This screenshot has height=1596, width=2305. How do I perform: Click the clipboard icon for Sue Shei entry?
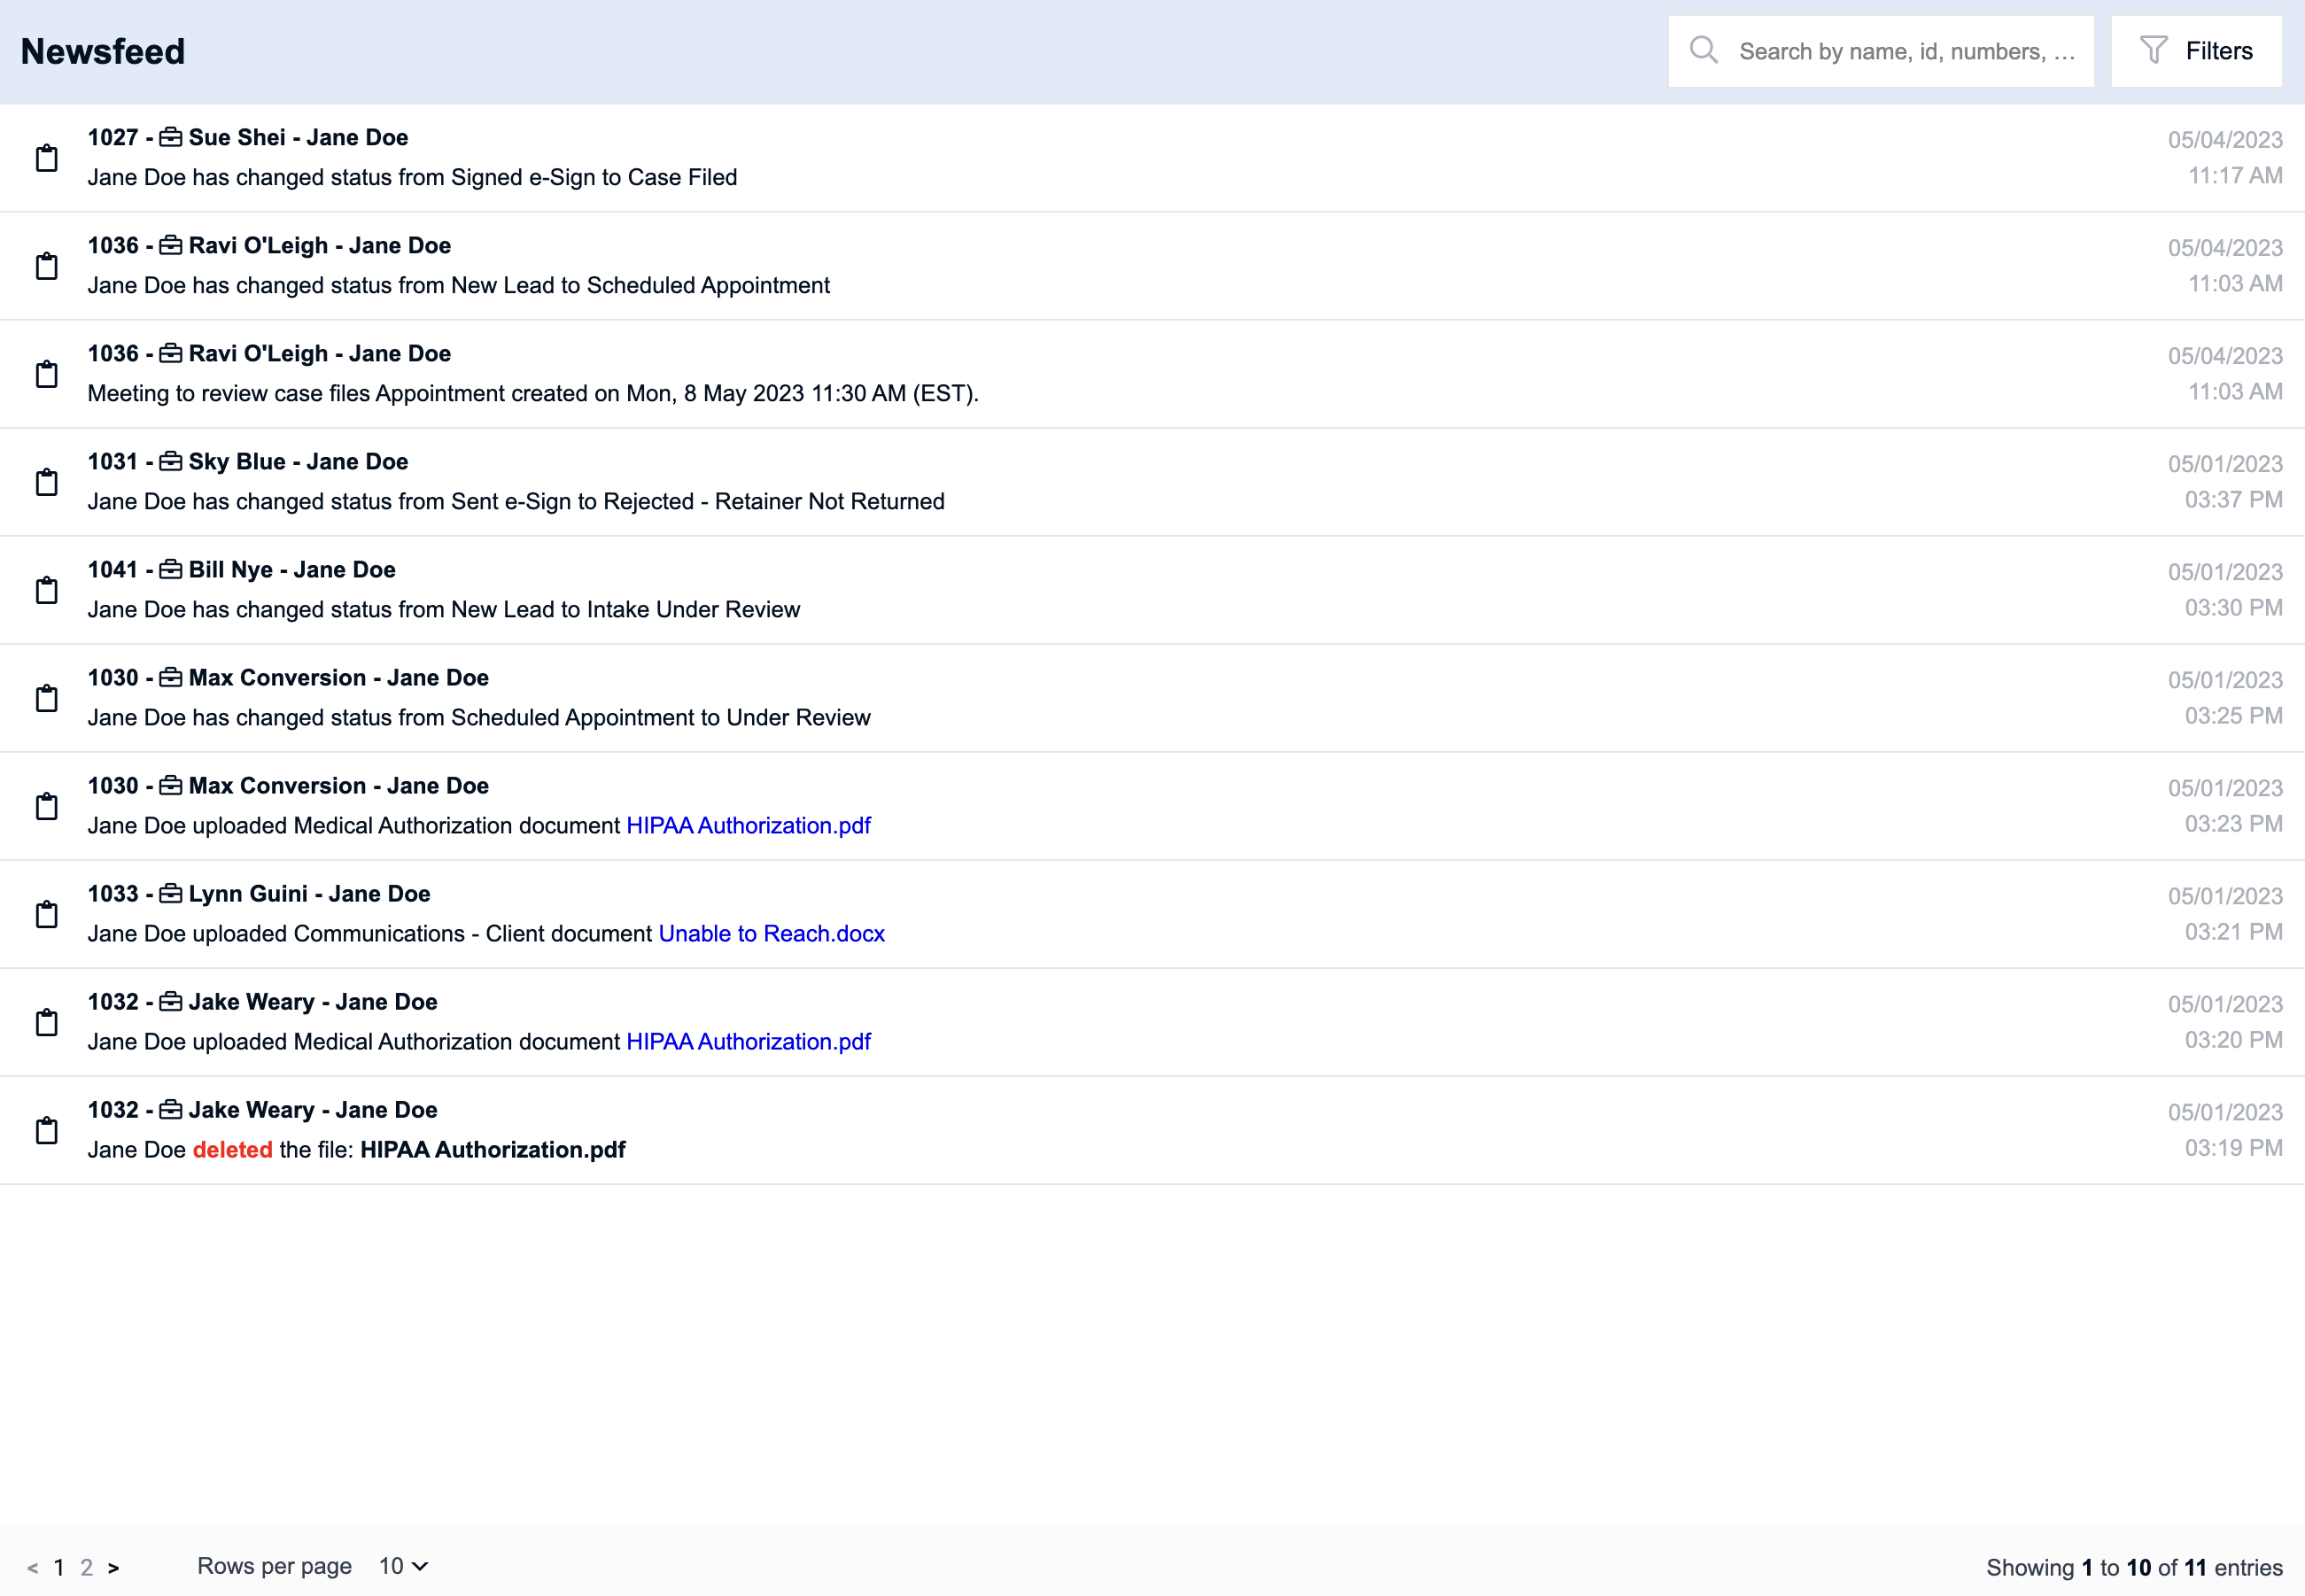[47, 158]
